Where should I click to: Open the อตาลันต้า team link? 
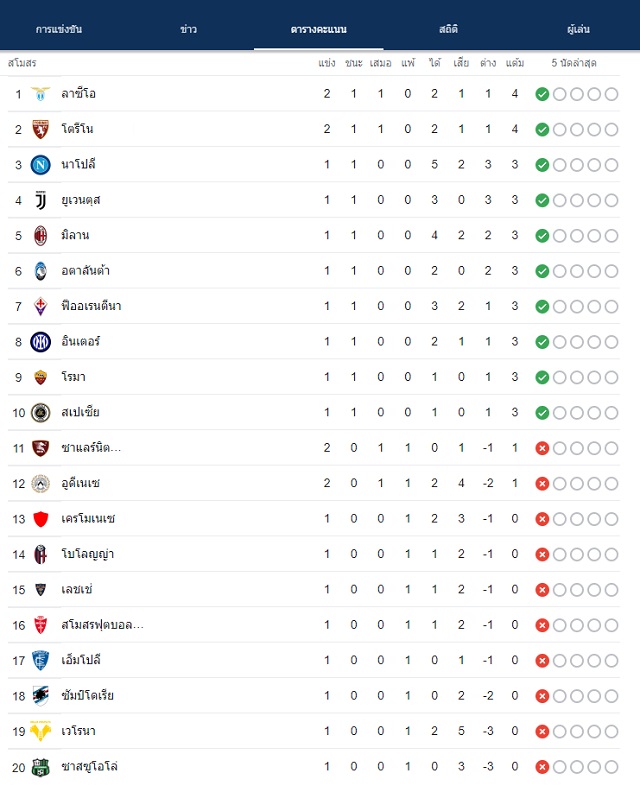pyautogui.click(x=85, y=271)
